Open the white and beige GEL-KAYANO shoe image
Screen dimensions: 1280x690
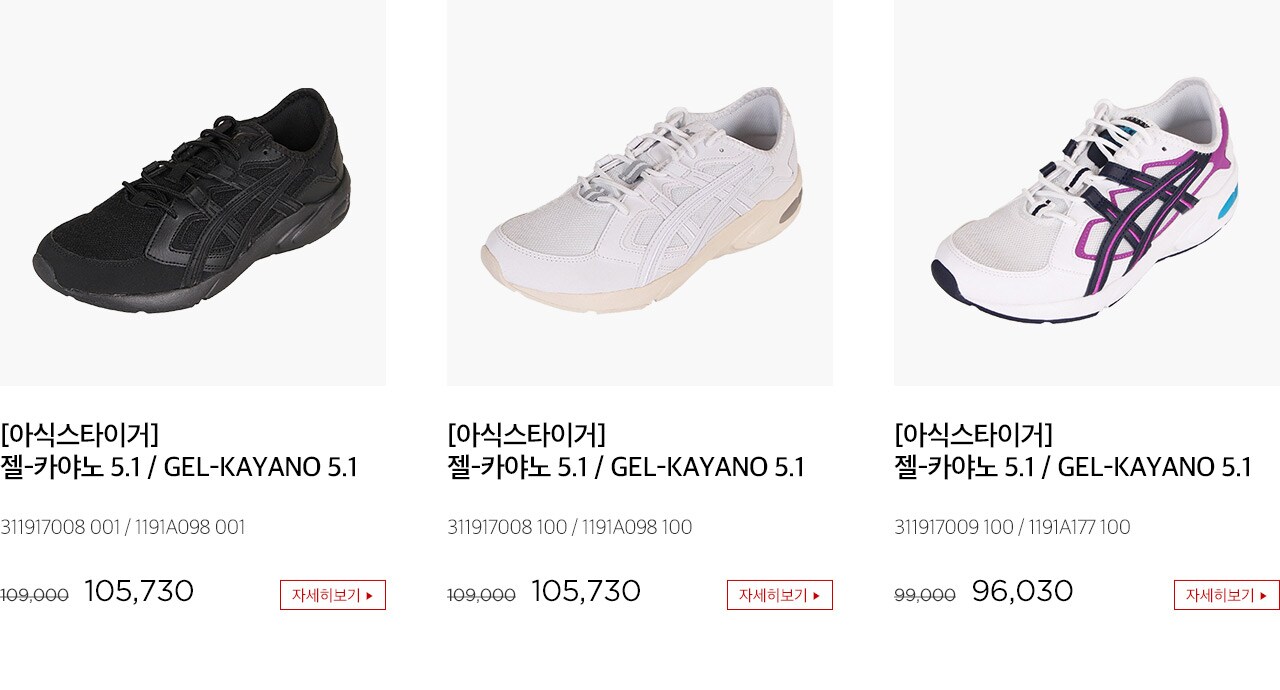(x=640, y=192)
